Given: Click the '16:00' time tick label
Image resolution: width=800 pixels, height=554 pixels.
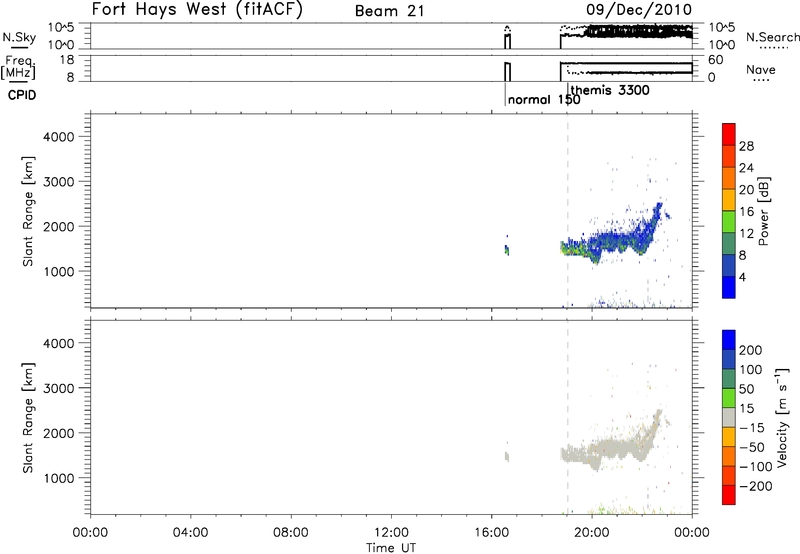Looking at the screenshot, I should pos(491,533).
